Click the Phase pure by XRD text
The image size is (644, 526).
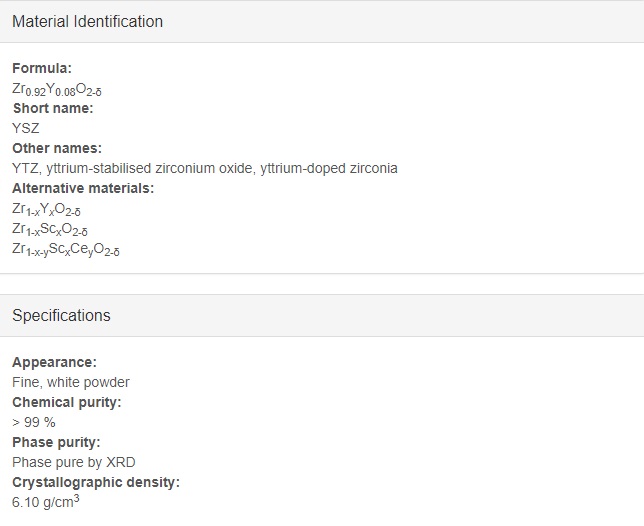pyautogui.click(x=74, y=462)
